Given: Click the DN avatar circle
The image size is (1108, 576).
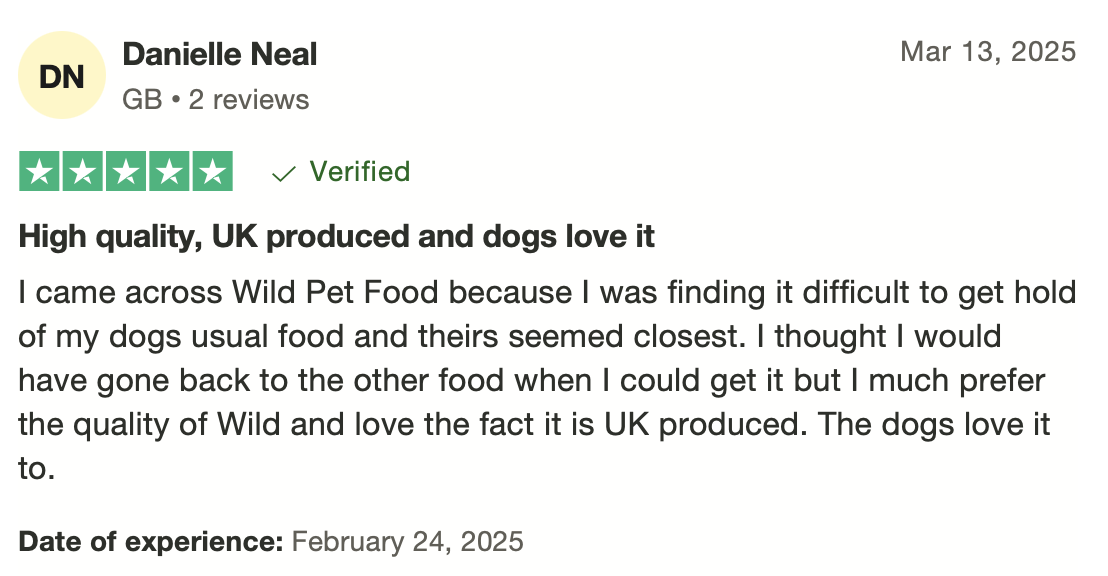Looking at the screenshot, I should pyautogui.click(x=62, y=75).
